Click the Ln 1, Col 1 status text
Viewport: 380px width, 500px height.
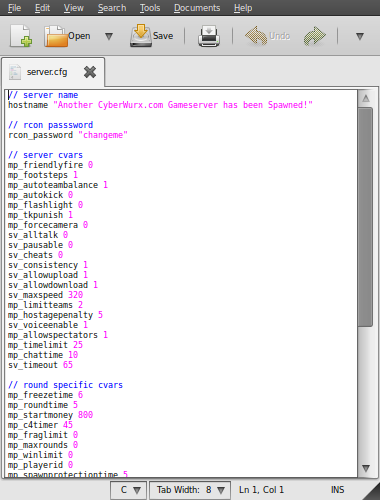coord(261,490)
